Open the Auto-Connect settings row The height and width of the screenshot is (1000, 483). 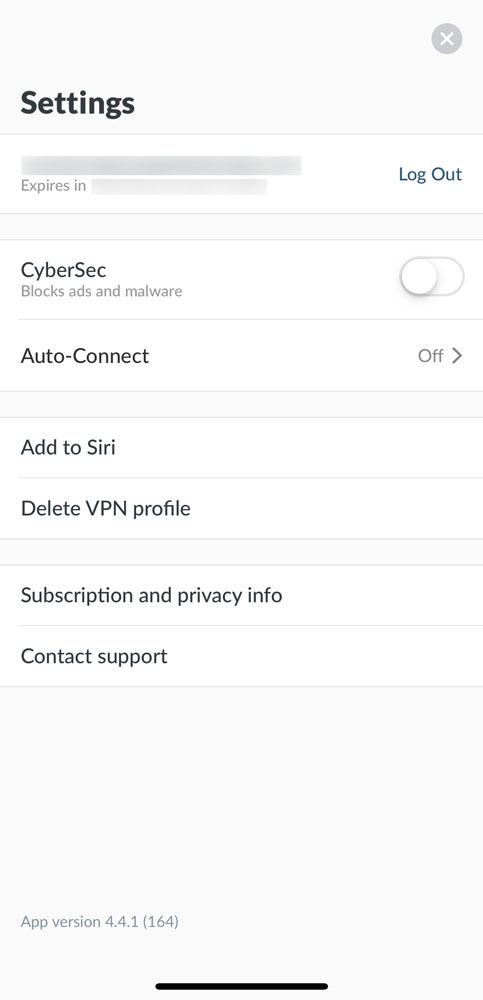241,355
